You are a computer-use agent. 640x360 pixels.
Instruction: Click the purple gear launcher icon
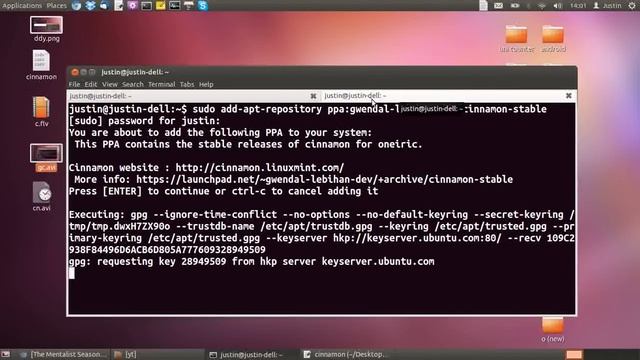[132, 5]
